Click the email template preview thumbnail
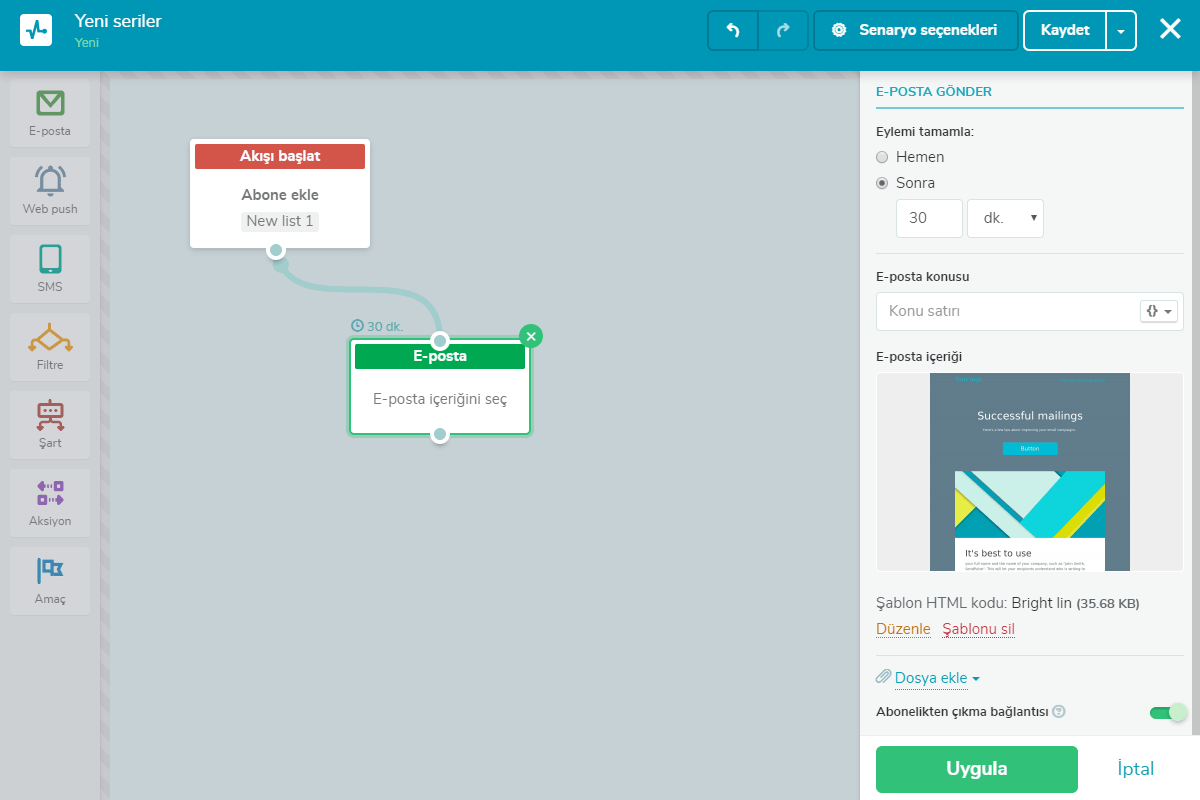Viewport: 1200px width, 800px height. 1030,472
